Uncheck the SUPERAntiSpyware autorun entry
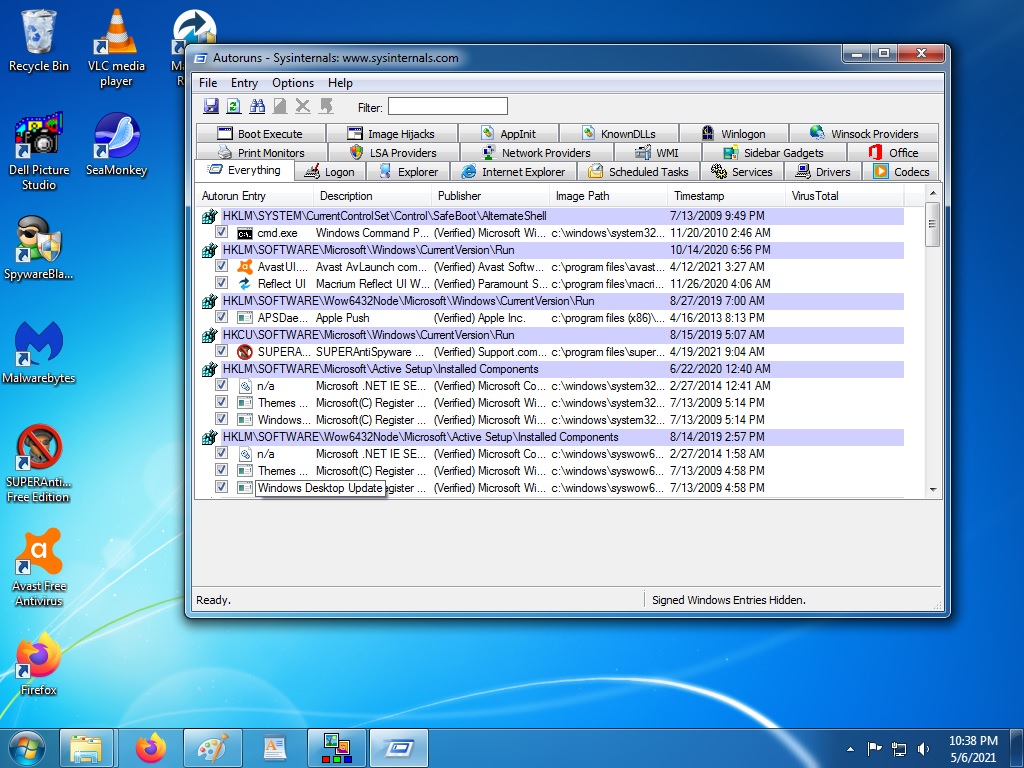Image resolution: width=1024 pixels, height=768 pixels. tap(221, 351)
